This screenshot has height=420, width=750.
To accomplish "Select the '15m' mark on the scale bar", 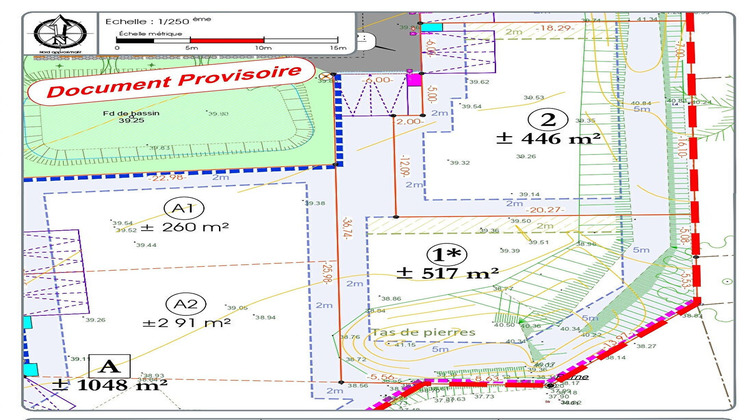I will point(338,48).
